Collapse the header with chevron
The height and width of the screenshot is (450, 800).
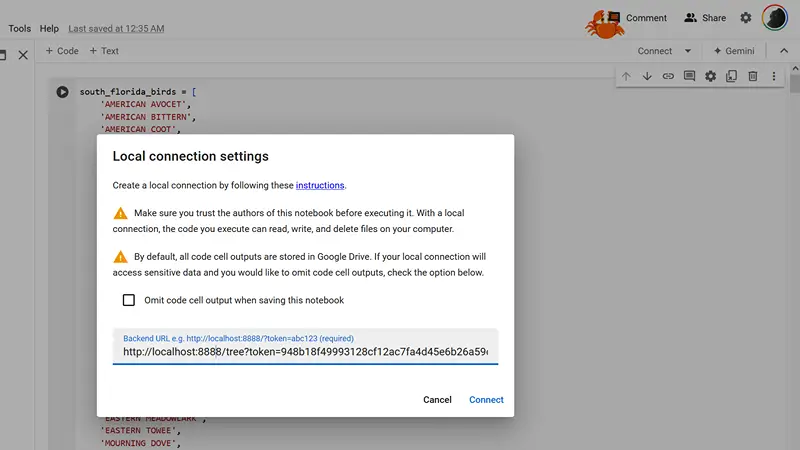click(x=783, y=51)
